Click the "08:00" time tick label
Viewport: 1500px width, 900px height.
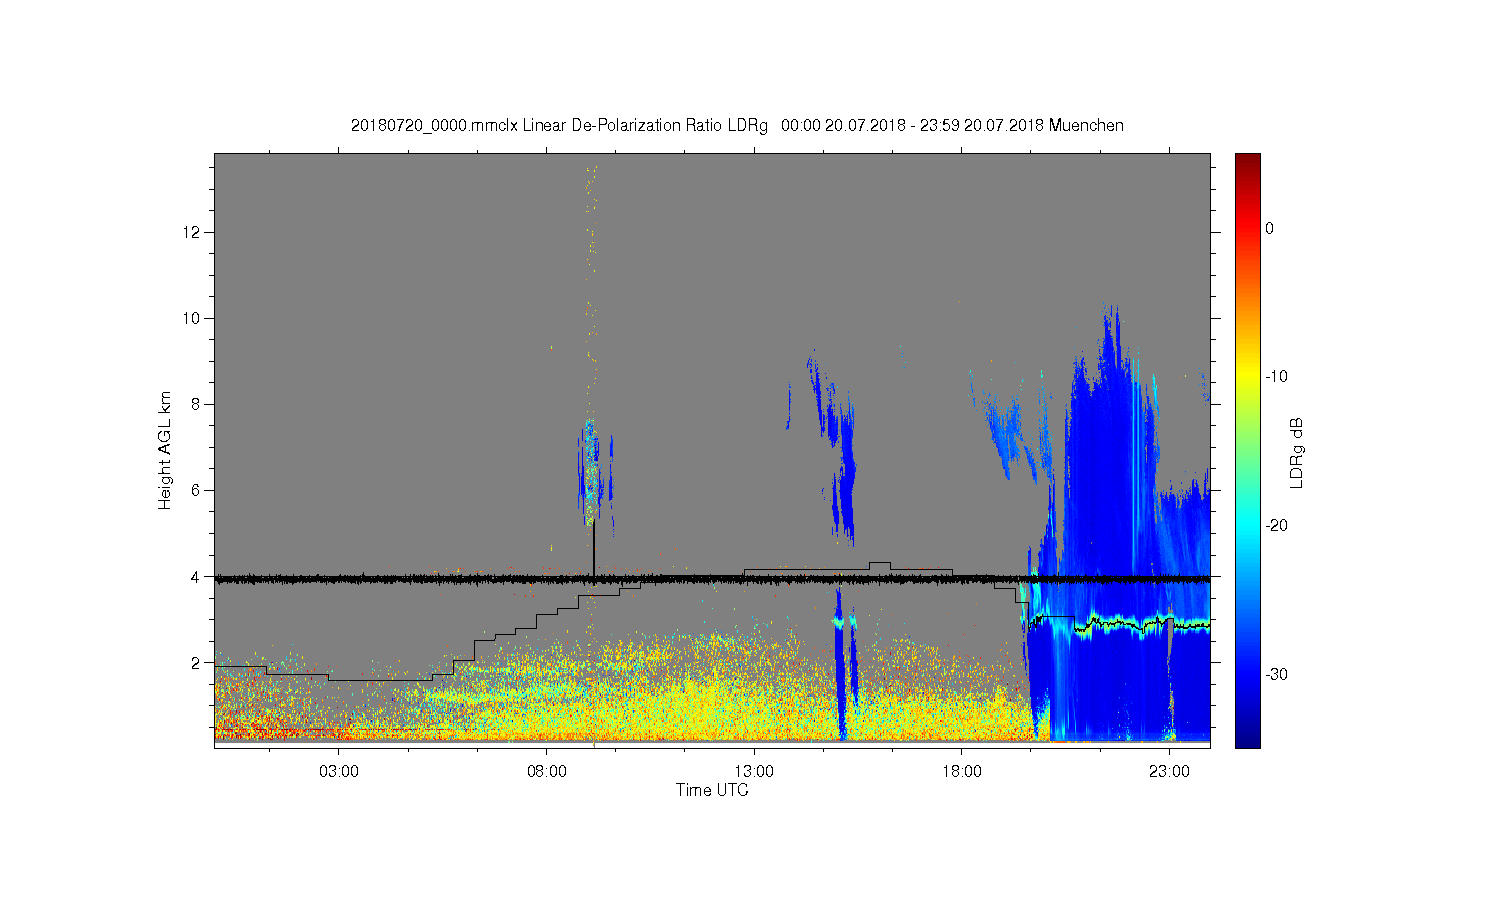[x=547, y=772]
